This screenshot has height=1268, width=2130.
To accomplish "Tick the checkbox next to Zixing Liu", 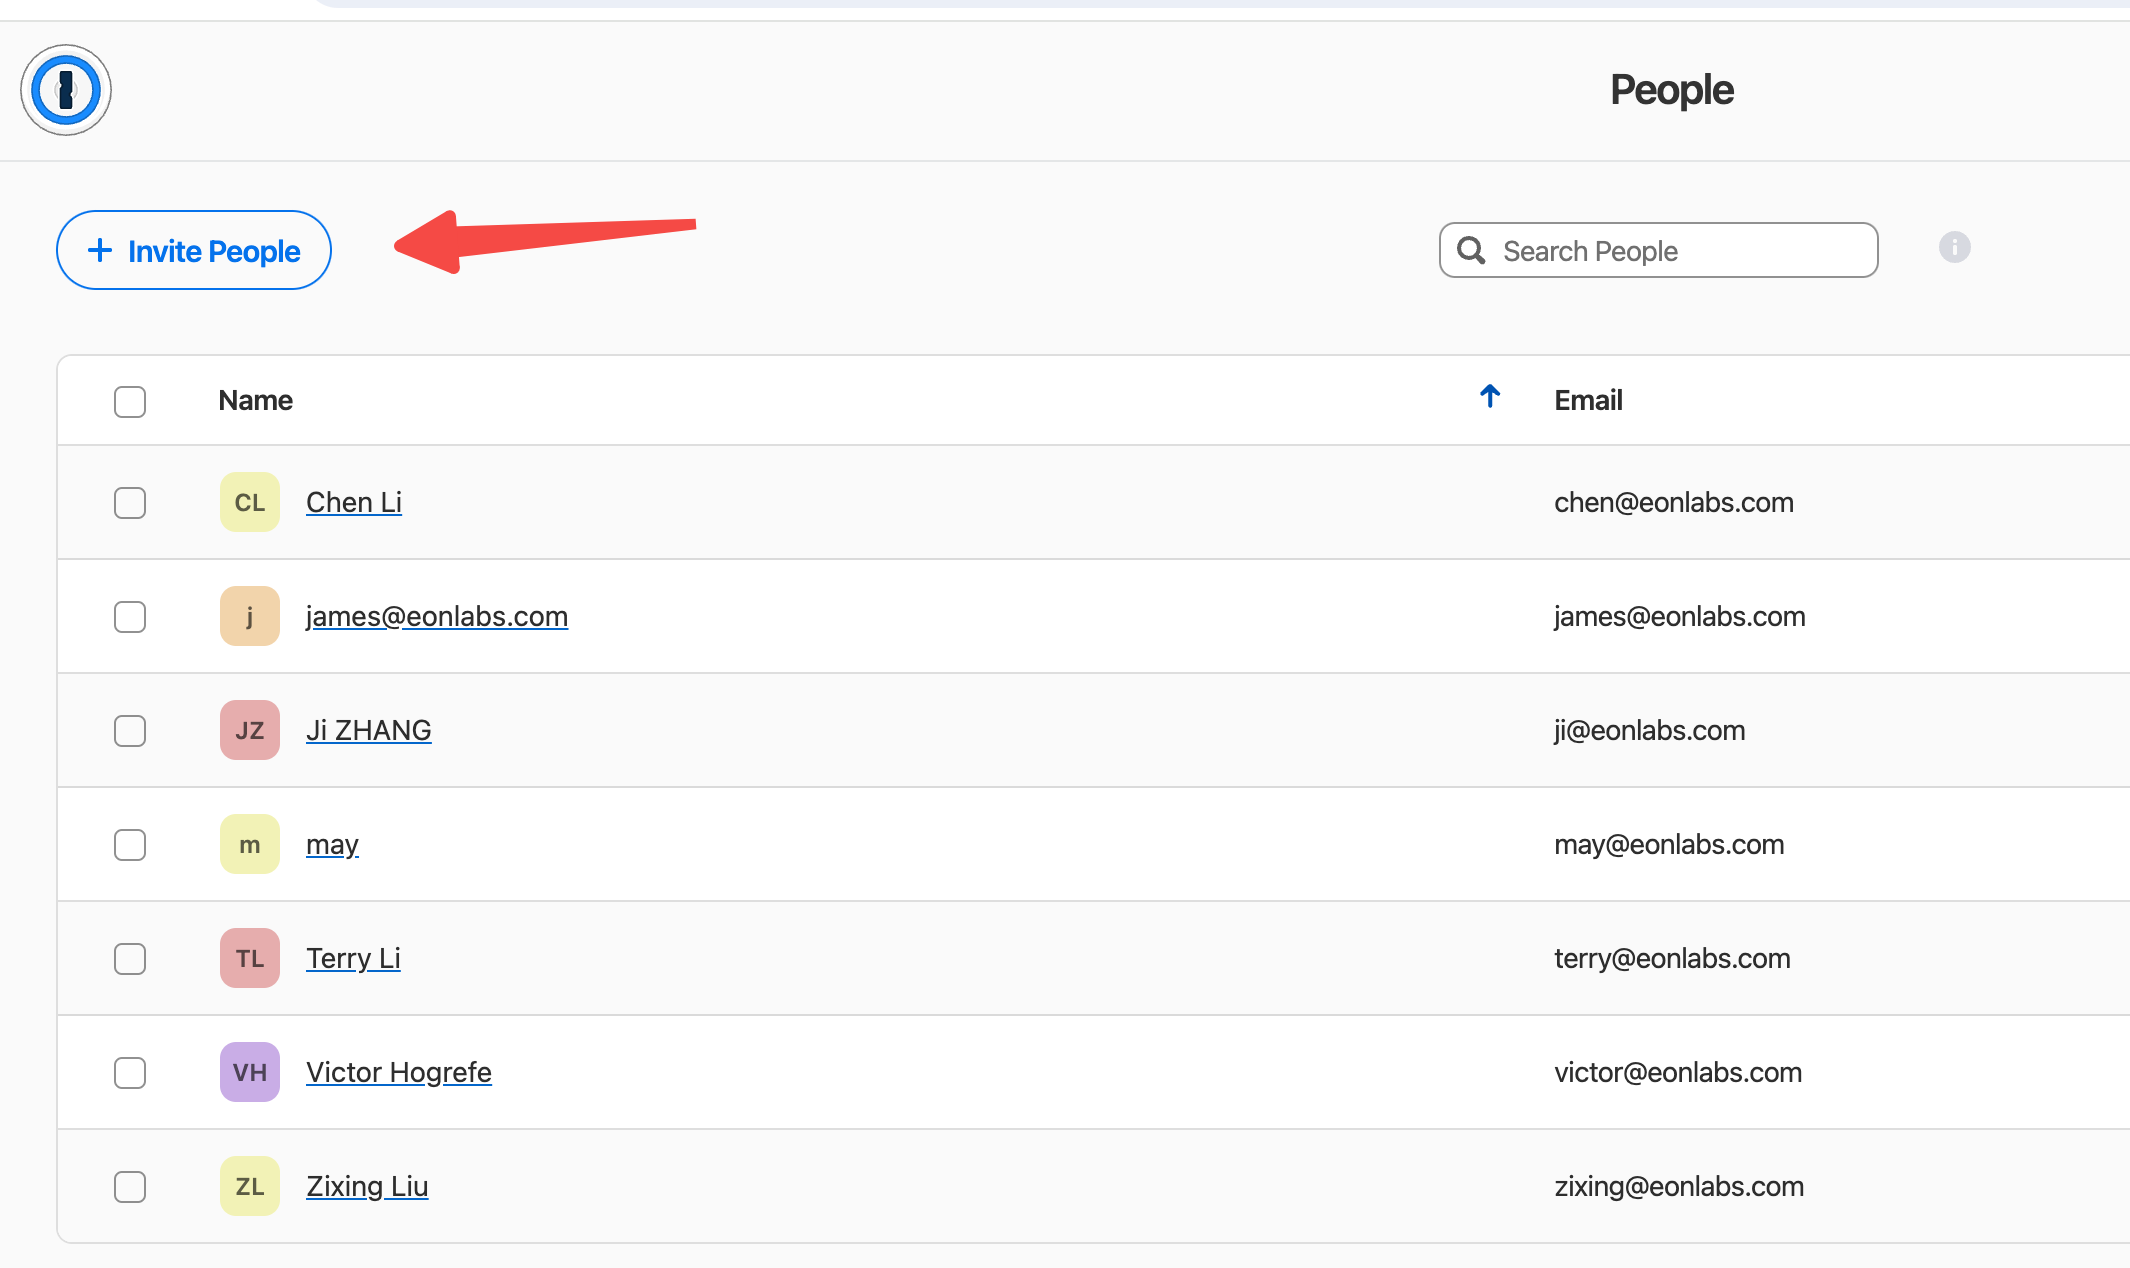I will tap(130, 1186).
